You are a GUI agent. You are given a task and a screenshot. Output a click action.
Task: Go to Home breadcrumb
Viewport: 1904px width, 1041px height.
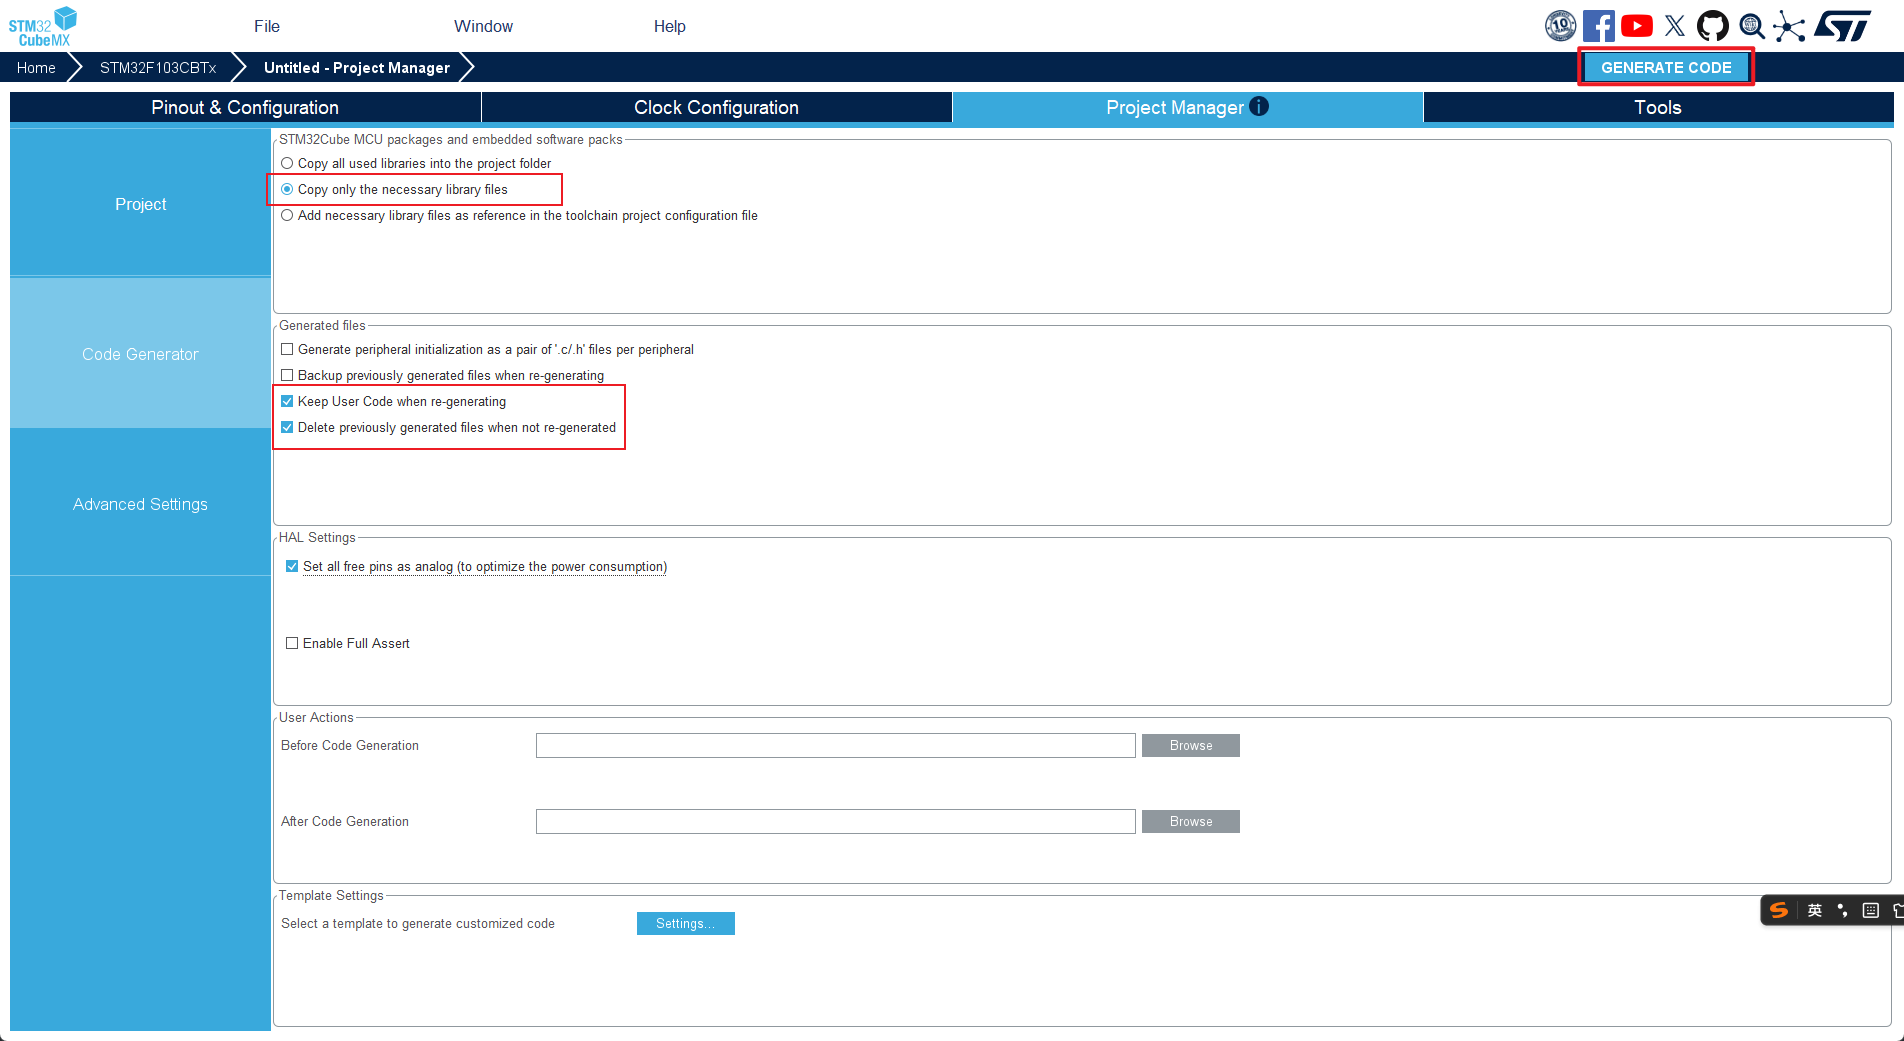[36, 67]
